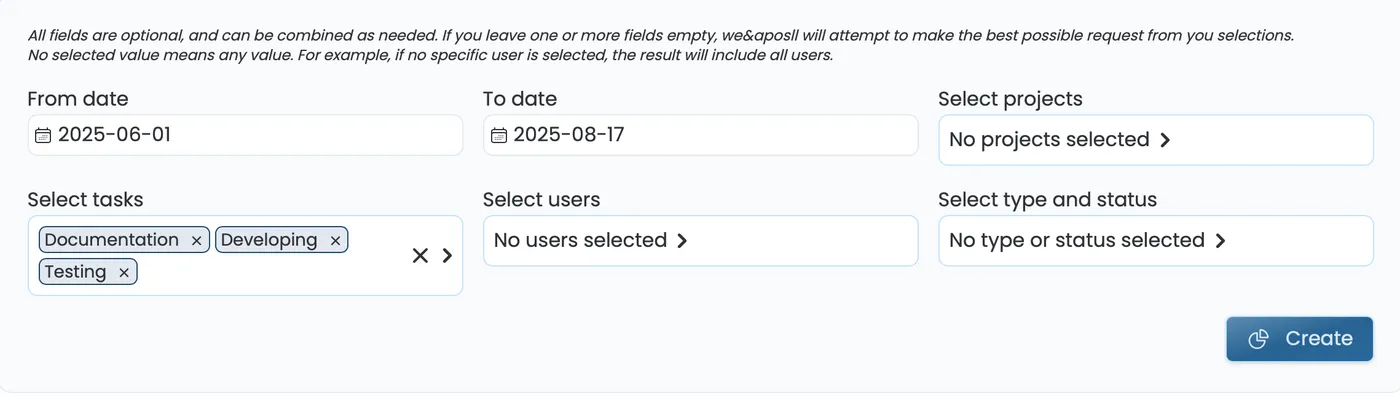1400x398 pixels.
Task: Open the No projects selected dropdown
Action: point(1156,140)
